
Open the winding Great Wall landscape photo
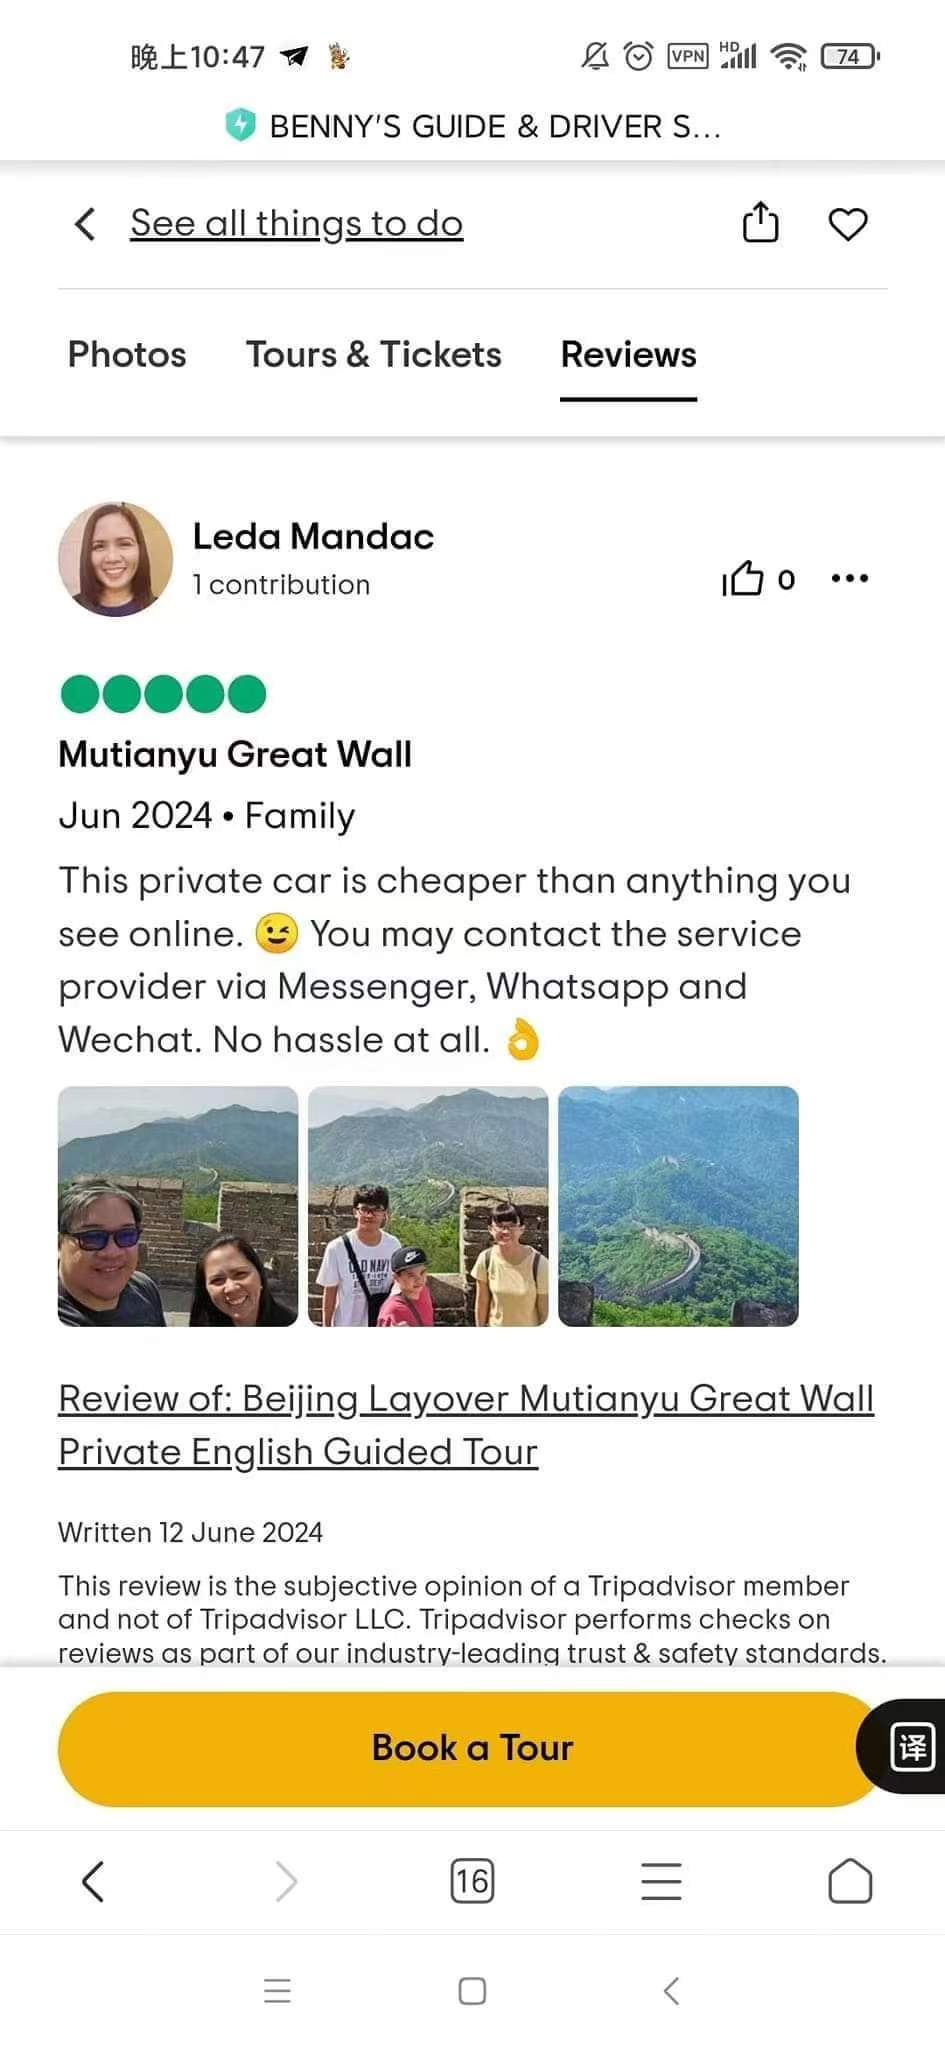678,1206
